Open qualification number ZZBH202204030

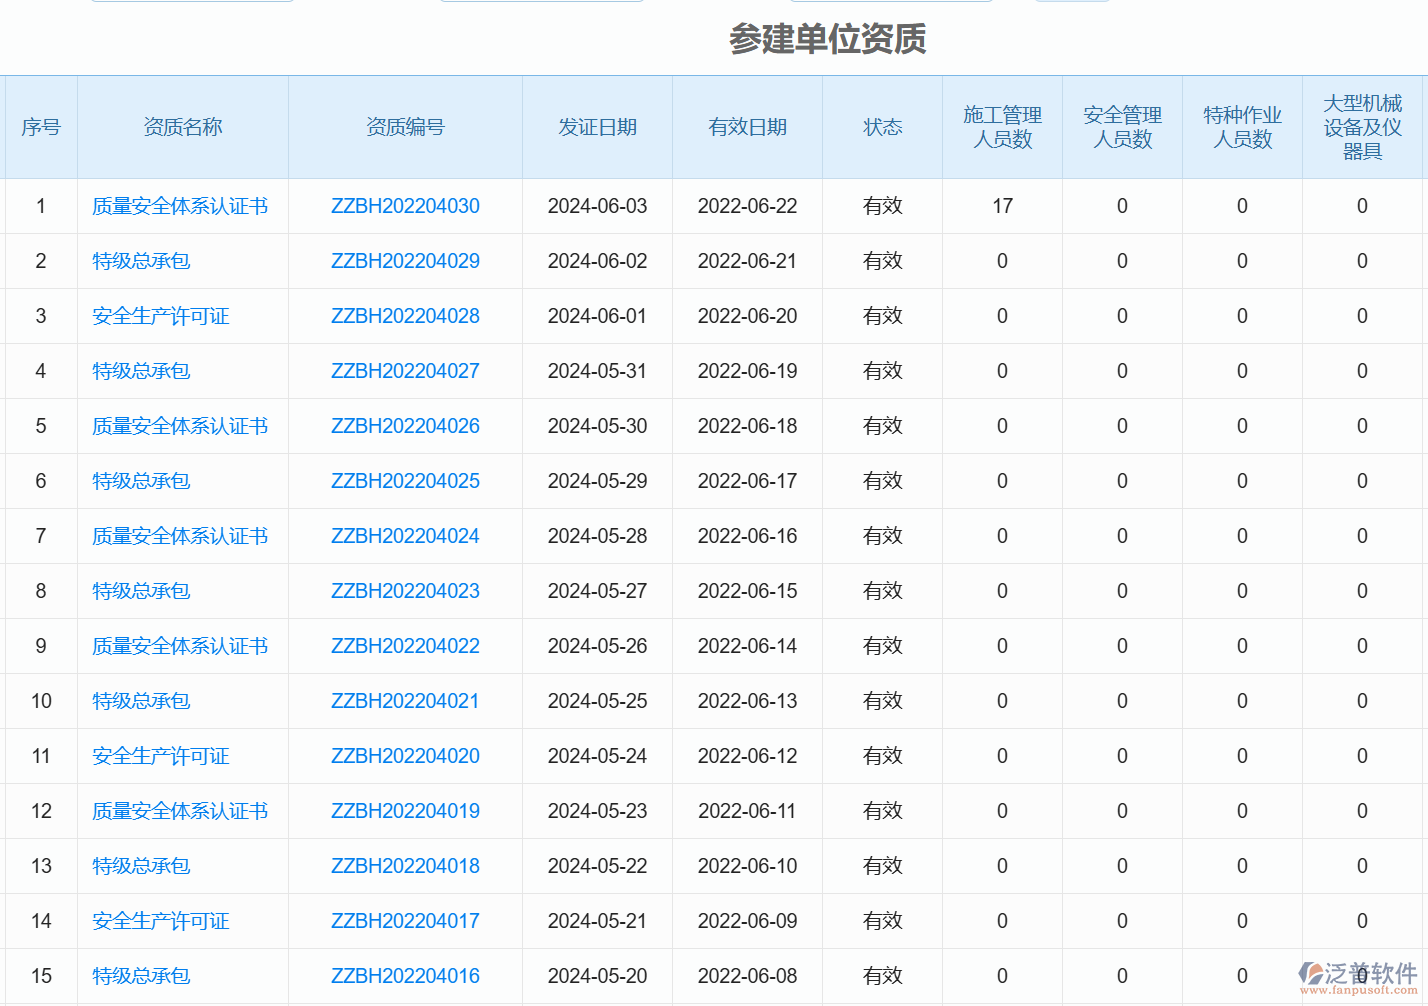point(405,206)
